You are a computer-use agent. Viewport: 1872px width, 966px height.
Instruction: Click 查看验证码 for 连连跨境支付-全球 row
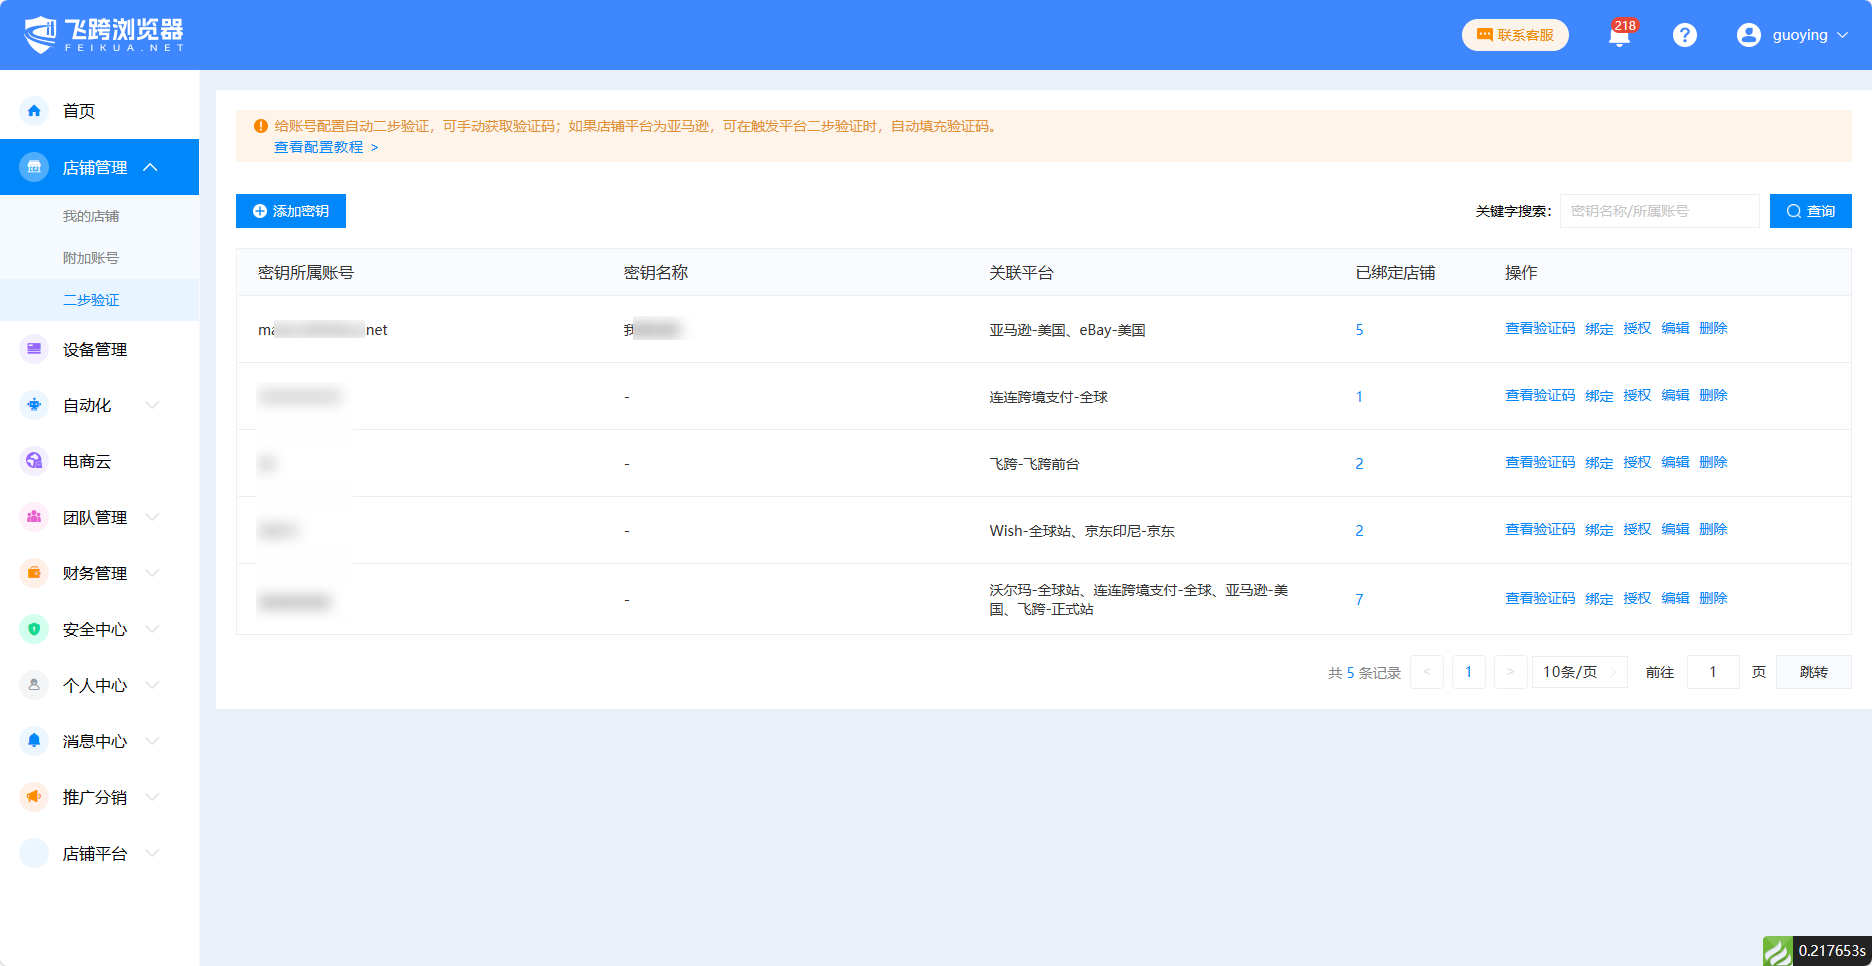1540,396
